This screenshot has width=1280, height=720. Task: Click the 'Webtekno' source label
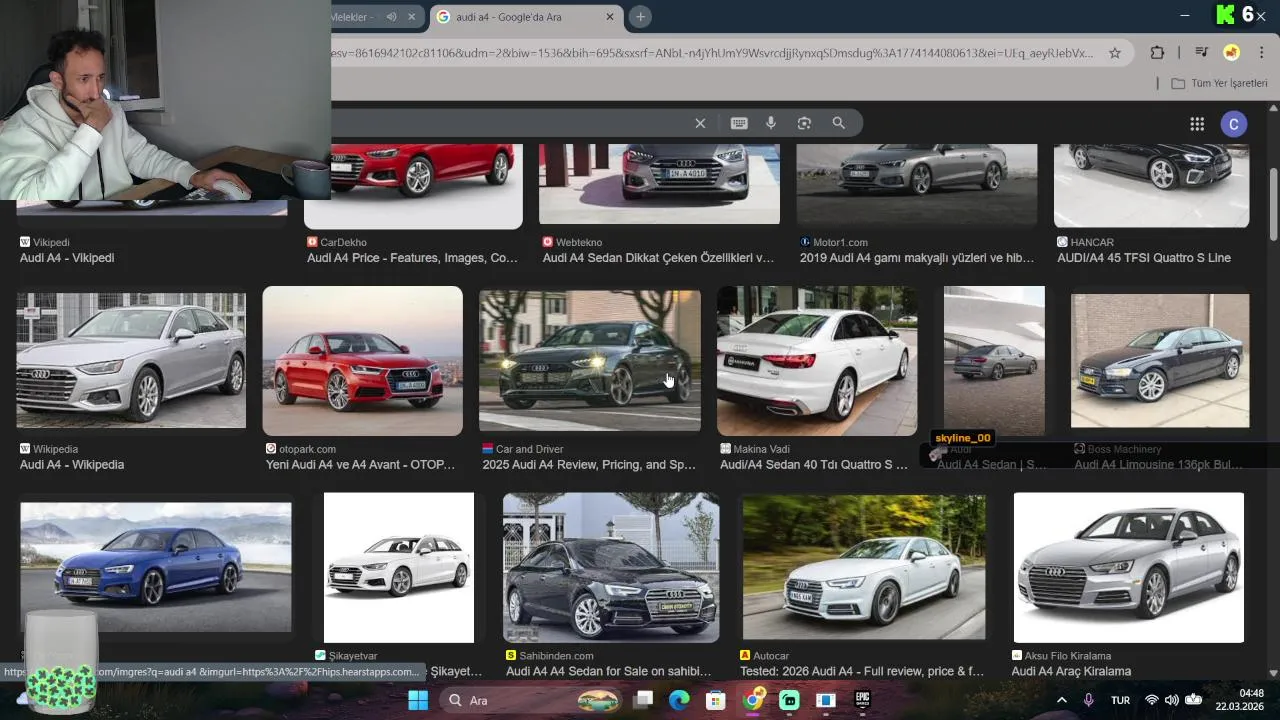coord(580,242)
